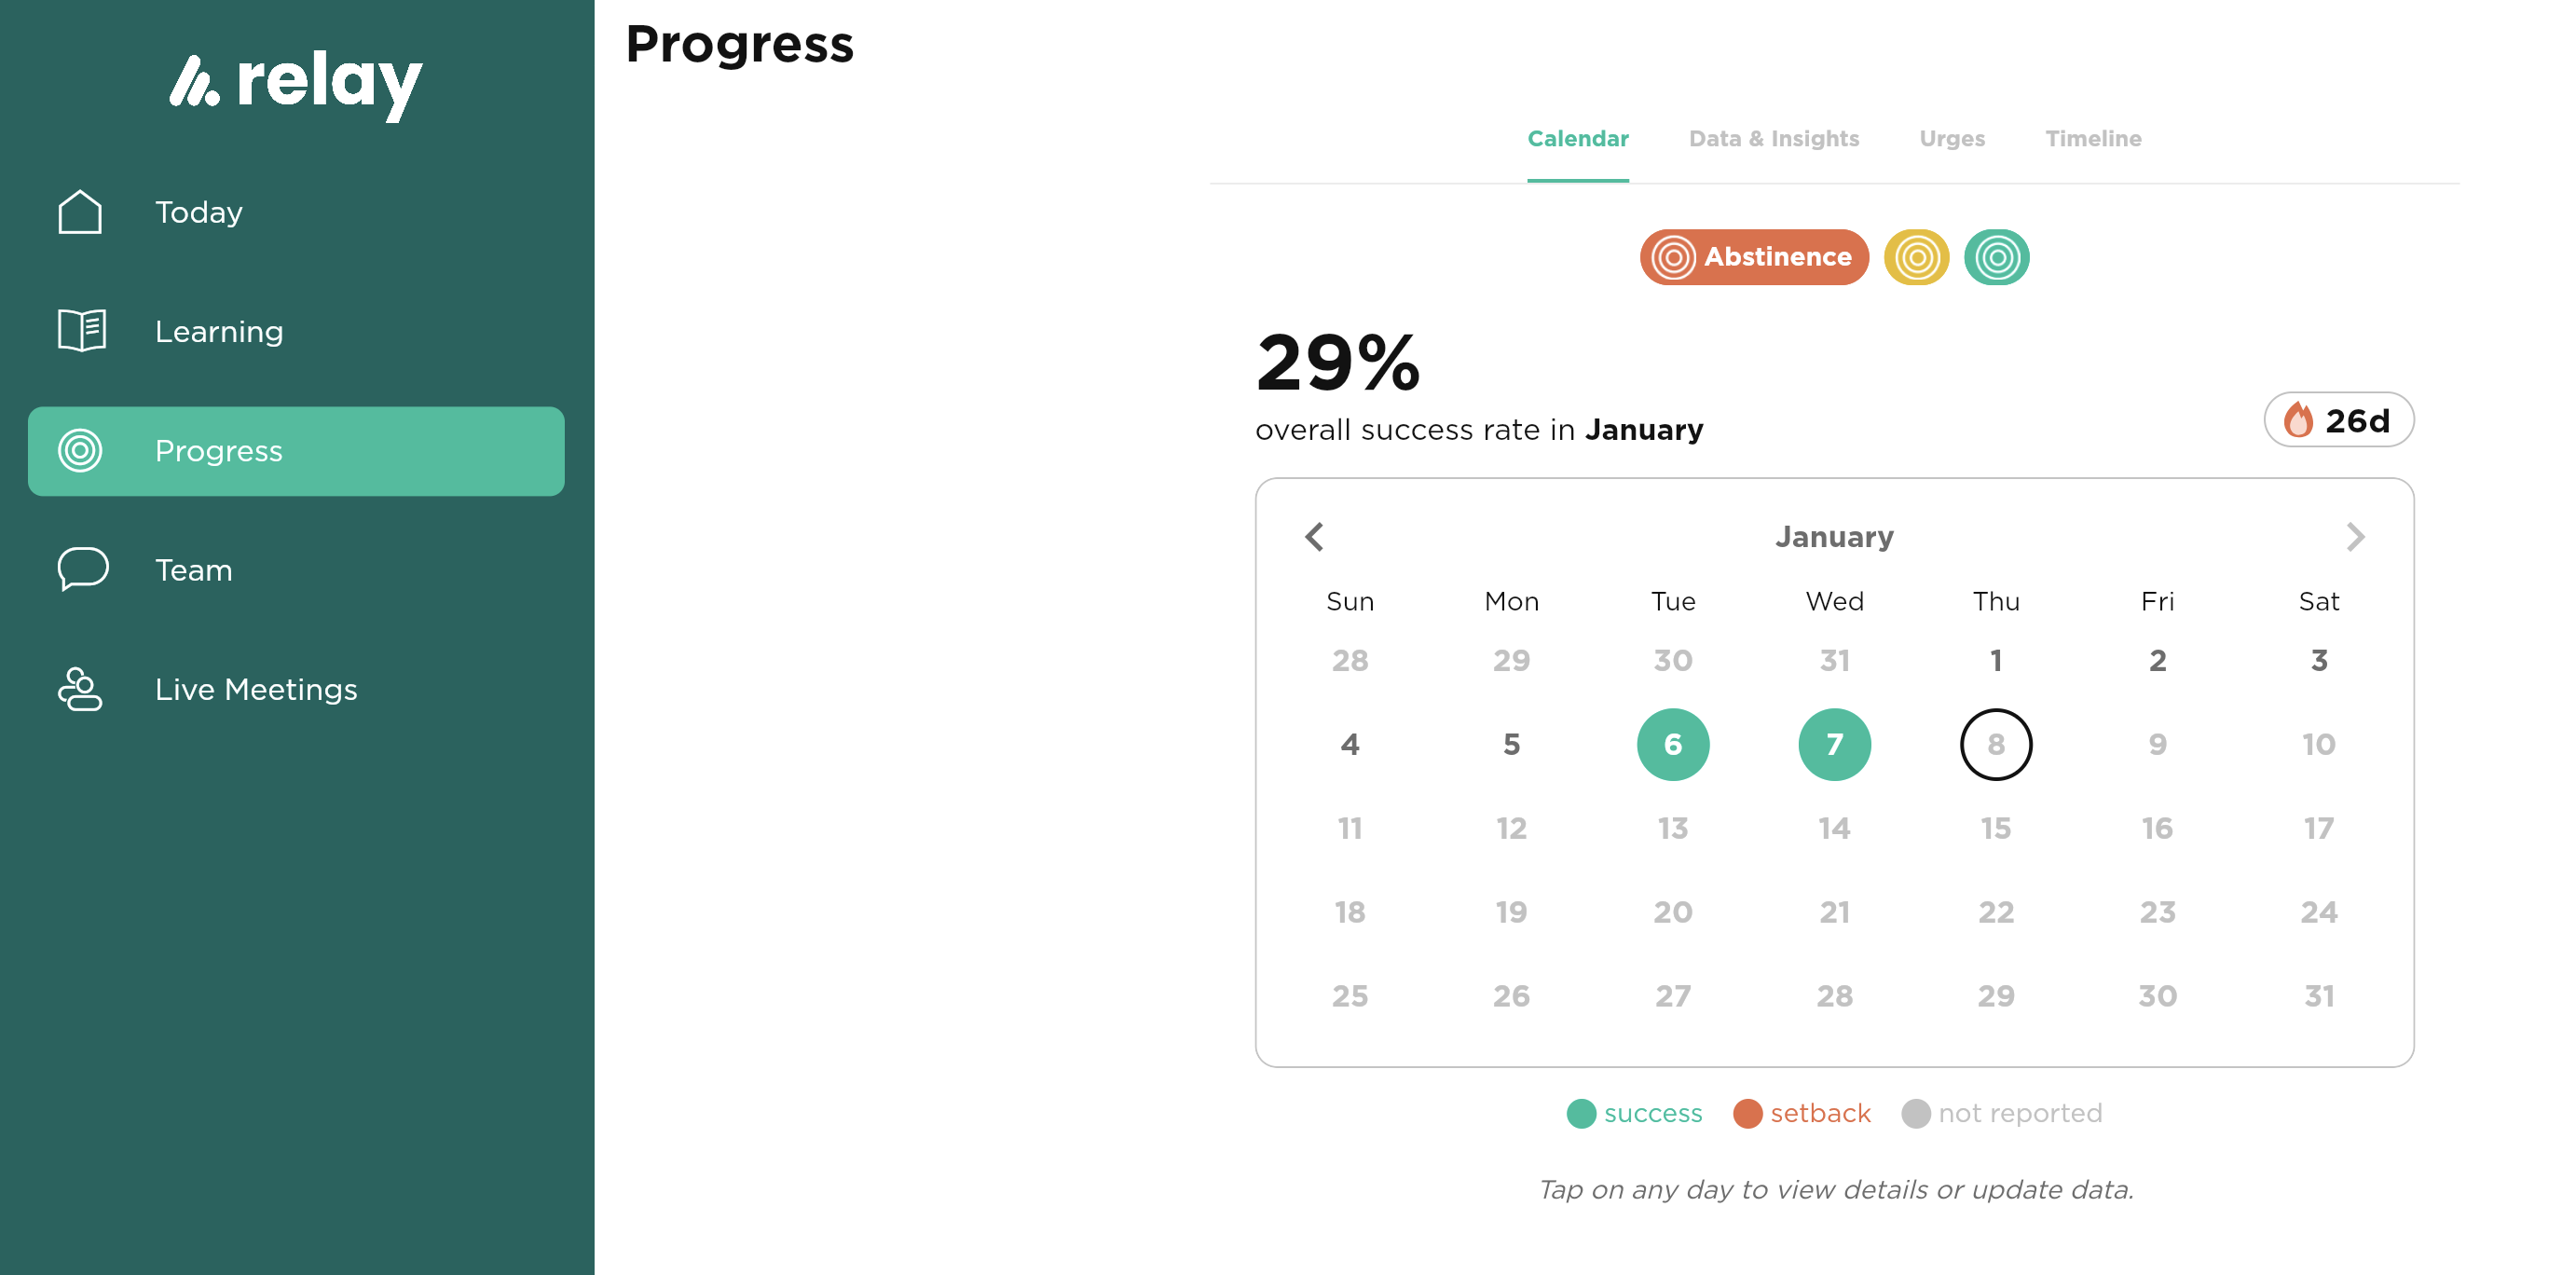Image resolution: width=2576 pixels, height=1275 pixels.
Task: Open Team via the chat bubble icon
Action: click(80, 569)
